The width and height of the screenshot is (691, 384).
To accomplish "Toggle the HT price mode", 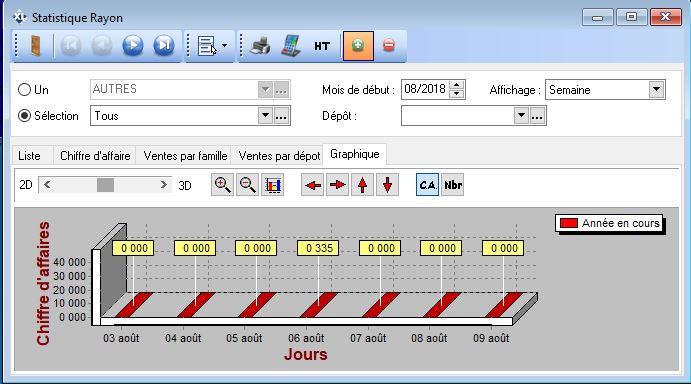I will 322,46.
